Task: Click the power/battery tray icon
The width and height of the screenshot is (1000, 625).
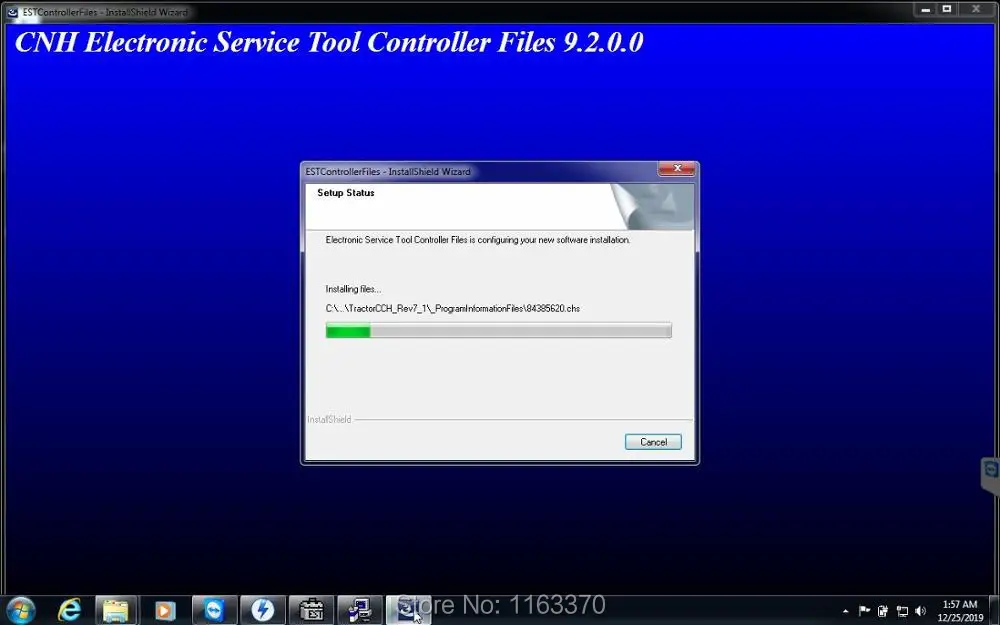Action: [883, 611]
